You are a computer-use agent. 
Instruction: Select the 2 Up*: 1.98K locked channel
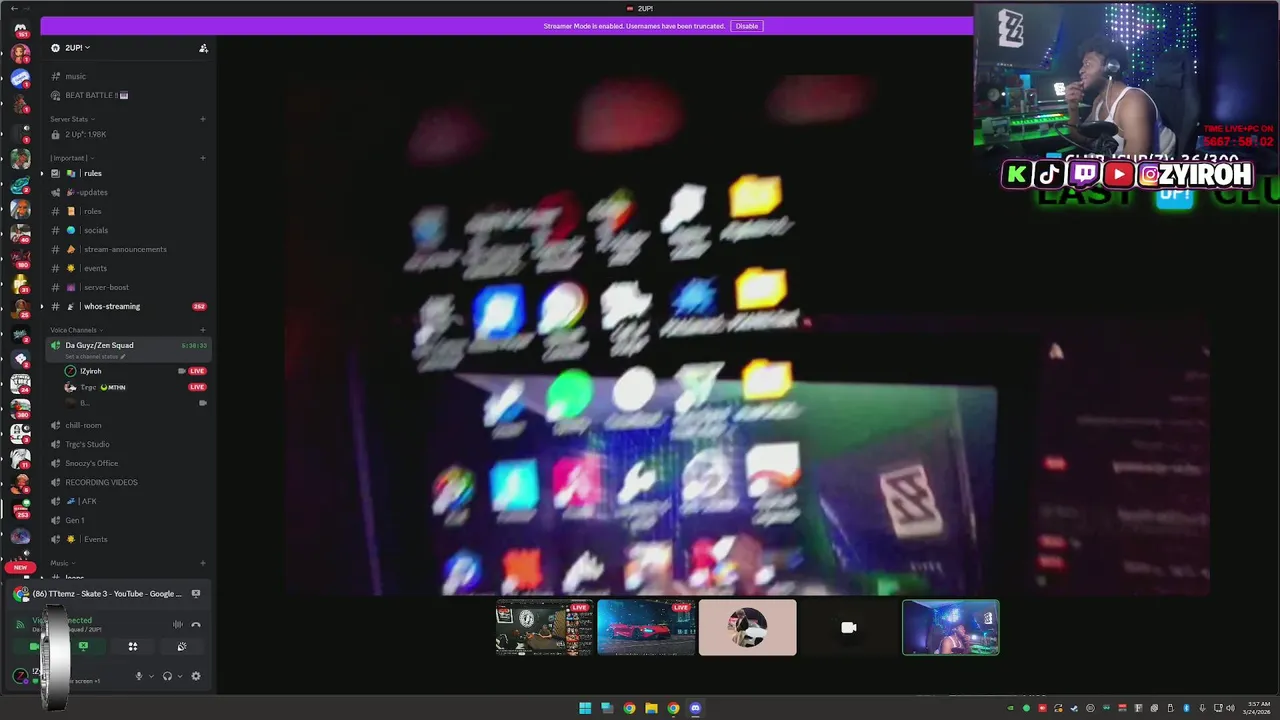point(128,134)
